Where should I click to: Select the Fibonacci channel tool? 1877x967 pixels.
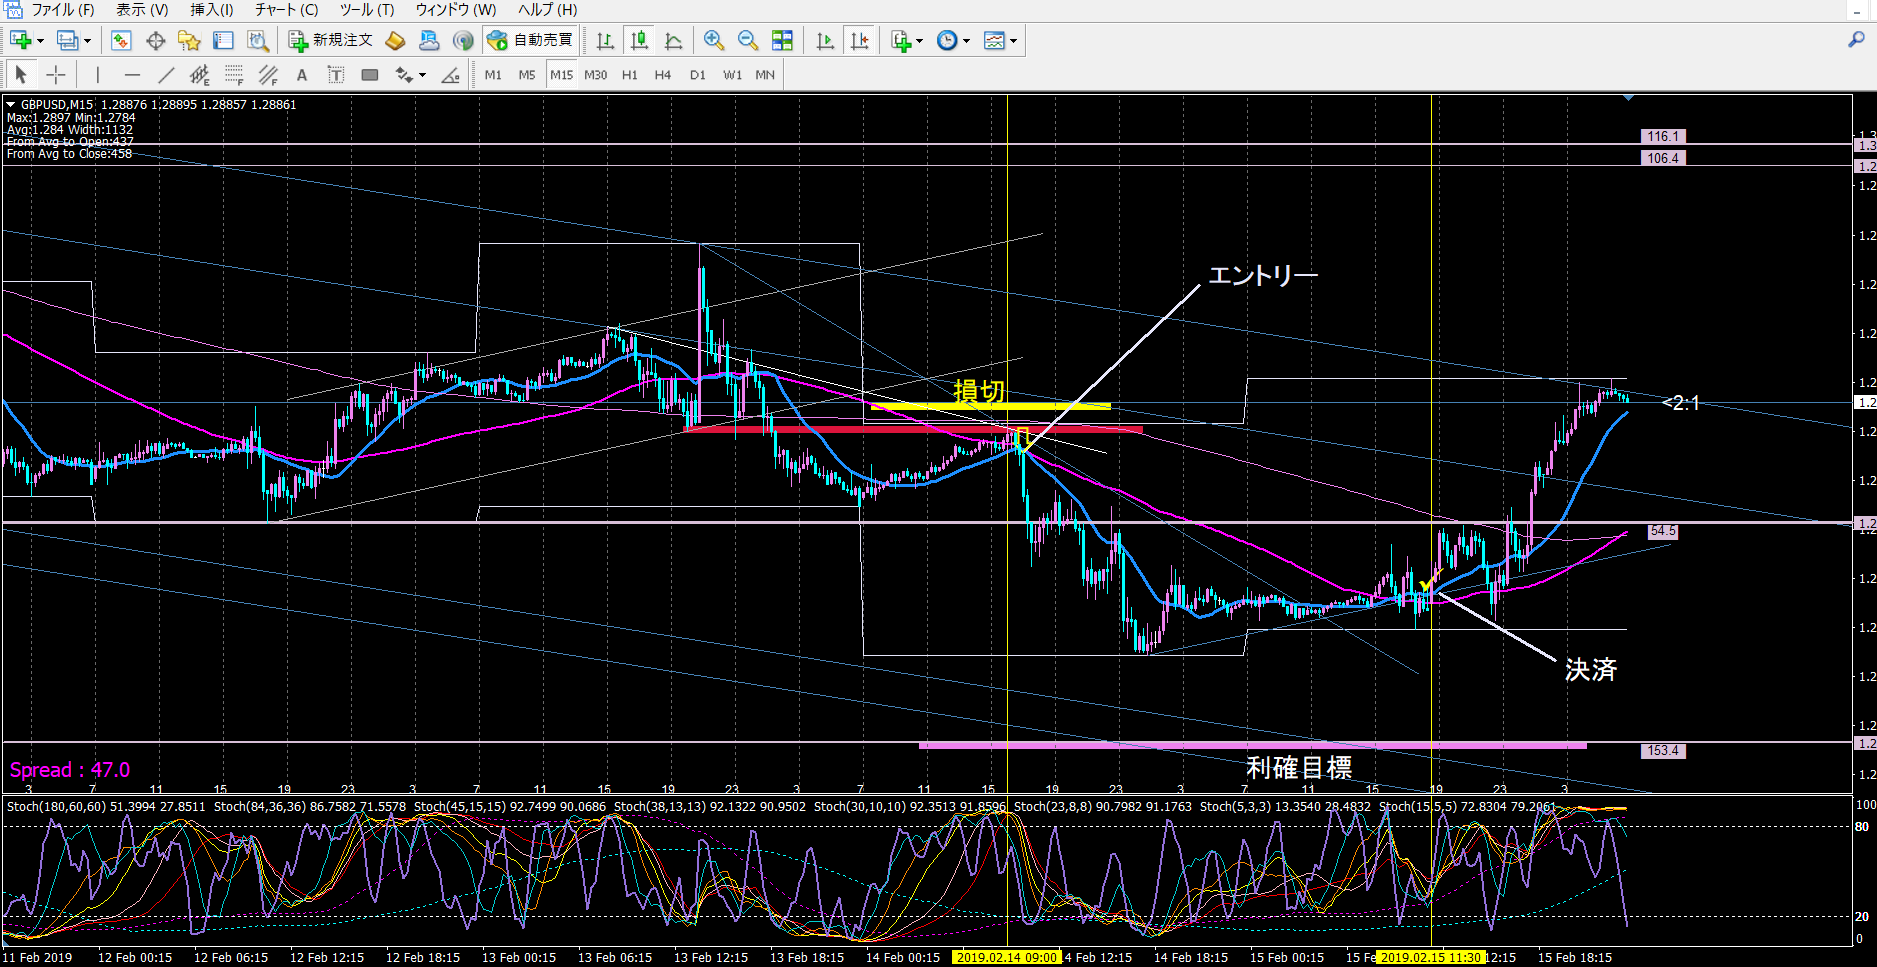tap(268, 75)
